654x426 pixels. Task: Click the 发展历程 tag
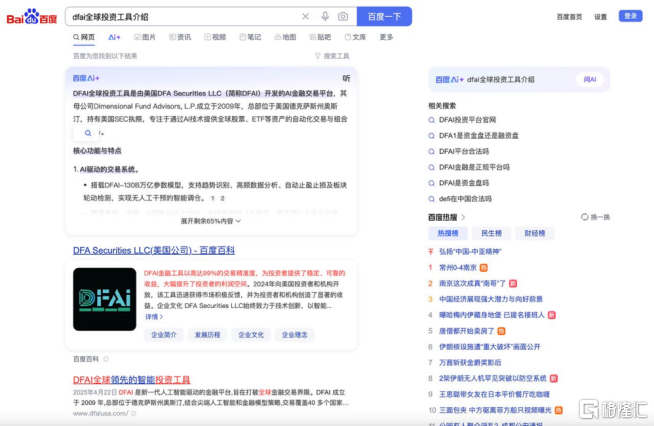point(207,335)
